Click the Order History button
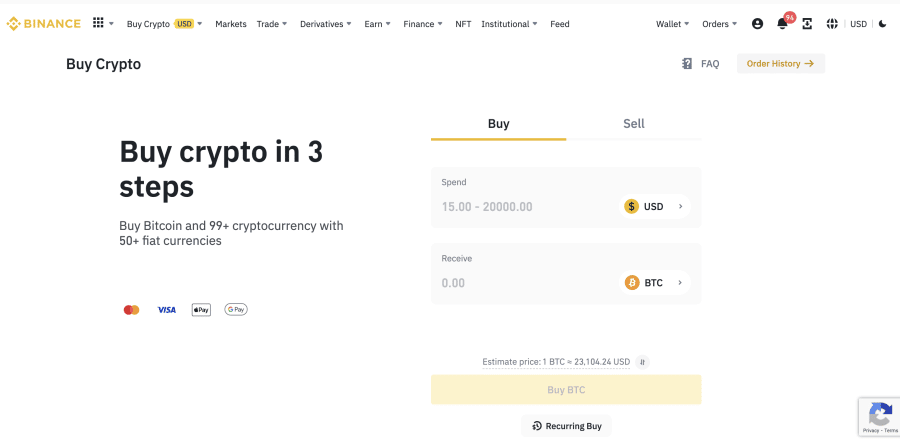This screenshot has height=445, width=900. click(781, 64)
